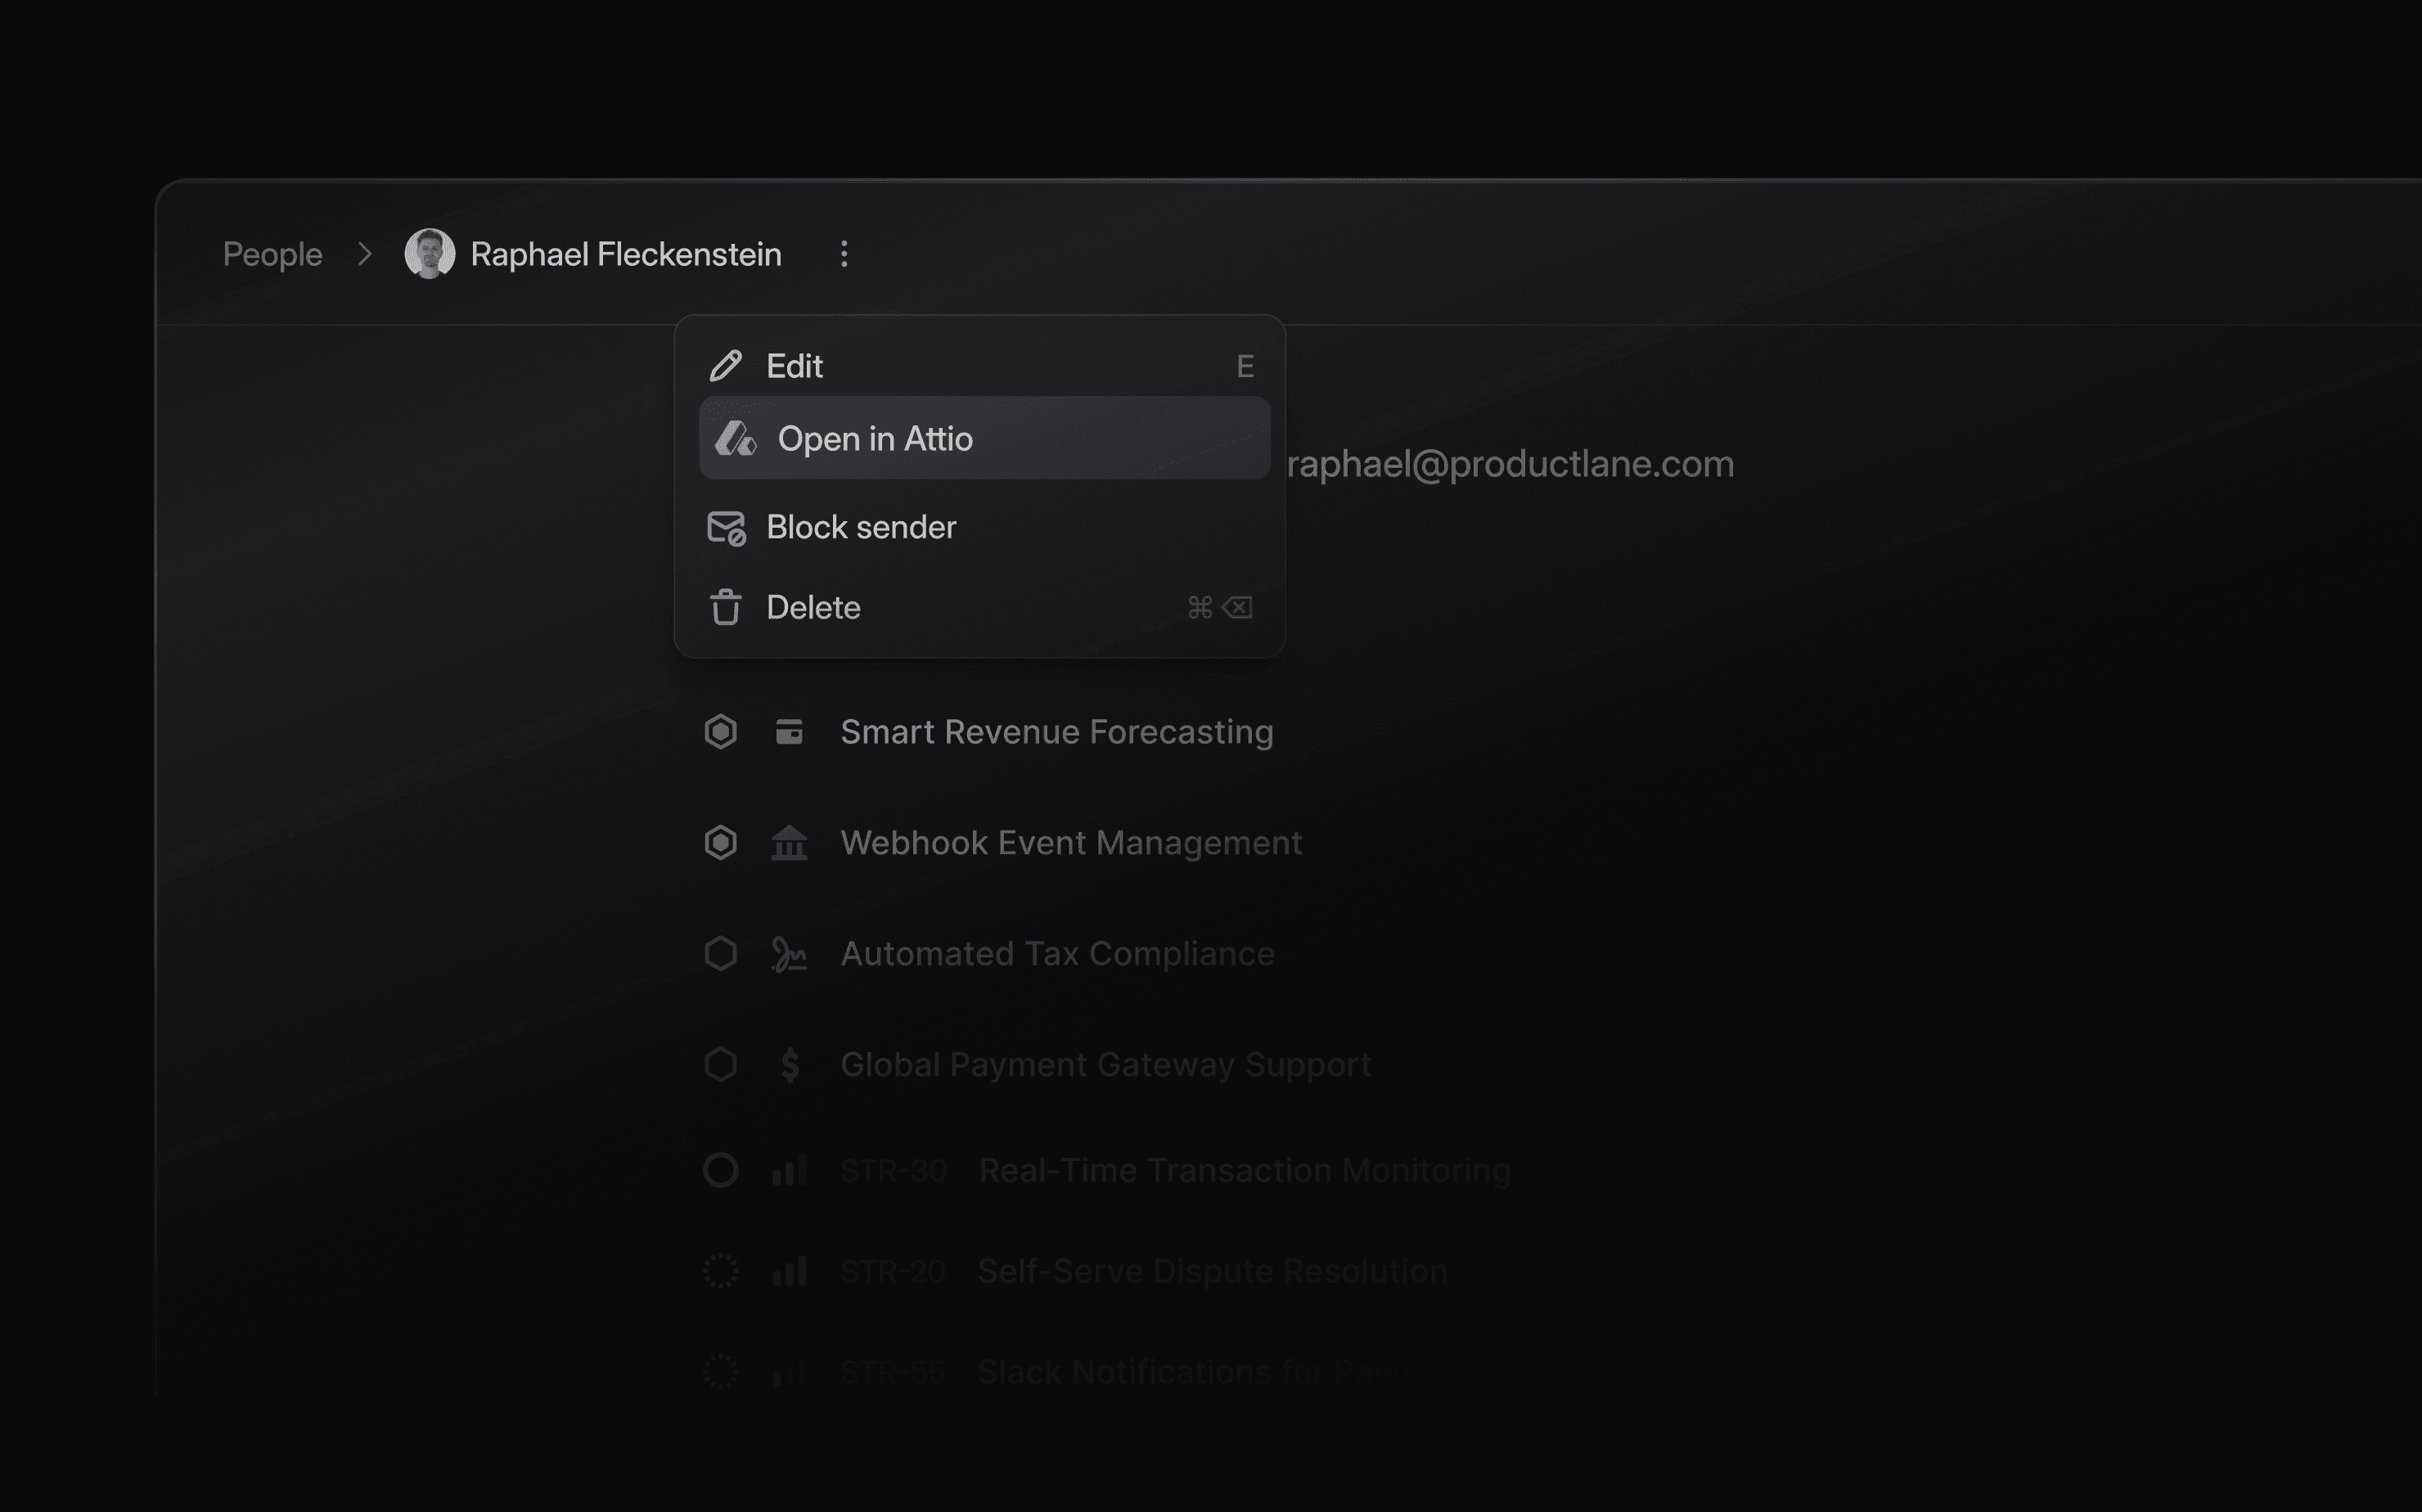Click Raphael Fleckenstein's avatar photo

pos(429,254)
